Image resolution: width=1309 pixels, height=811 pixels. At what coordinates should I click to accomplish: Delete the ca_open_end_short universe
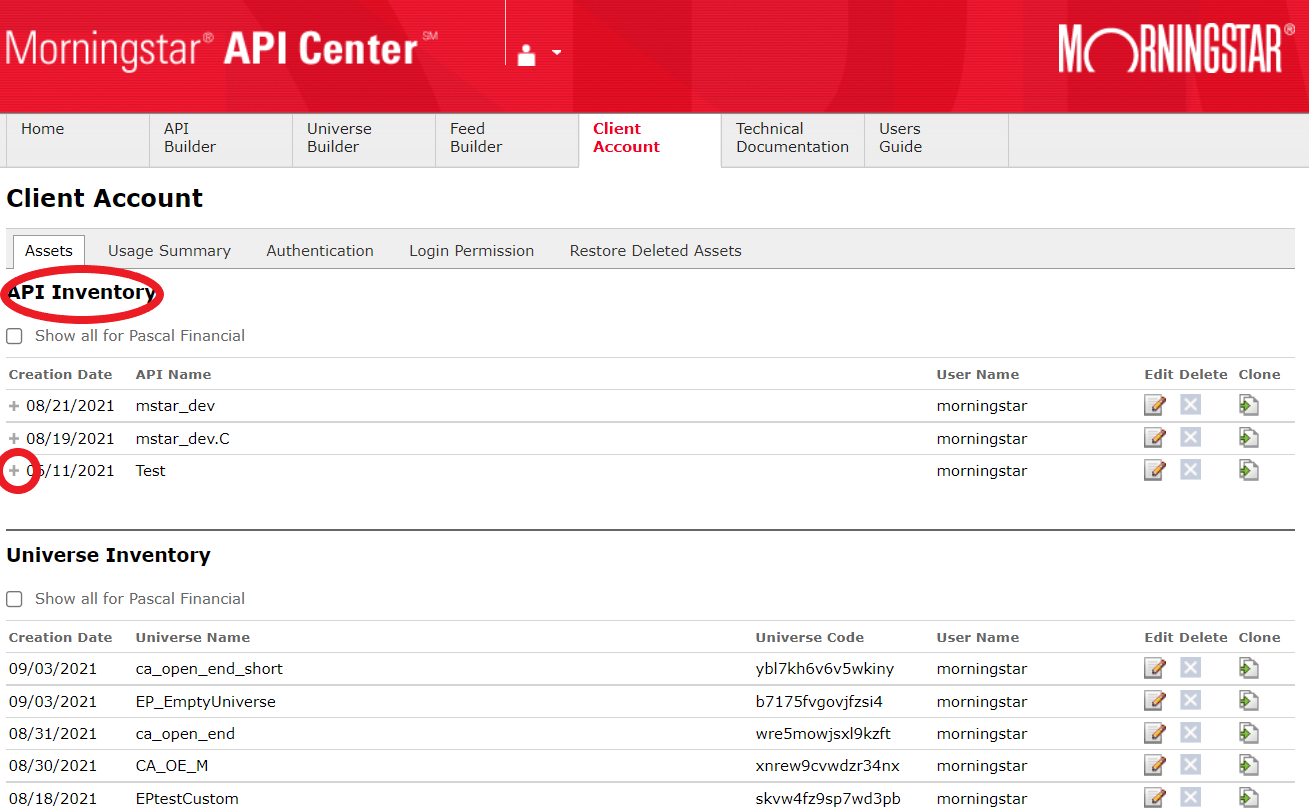tap(1190, 668)
